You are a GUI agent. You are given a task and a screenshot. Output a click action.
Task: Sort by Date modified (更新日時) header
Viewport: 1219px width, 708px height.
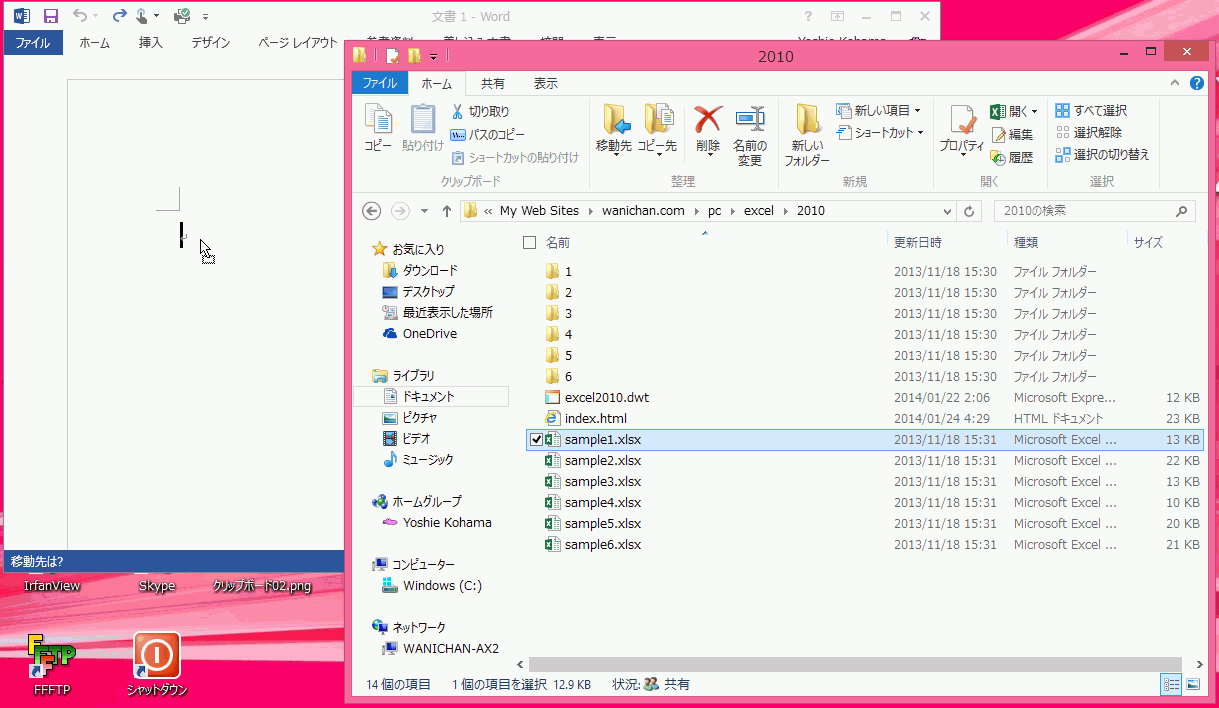point(917,243)
